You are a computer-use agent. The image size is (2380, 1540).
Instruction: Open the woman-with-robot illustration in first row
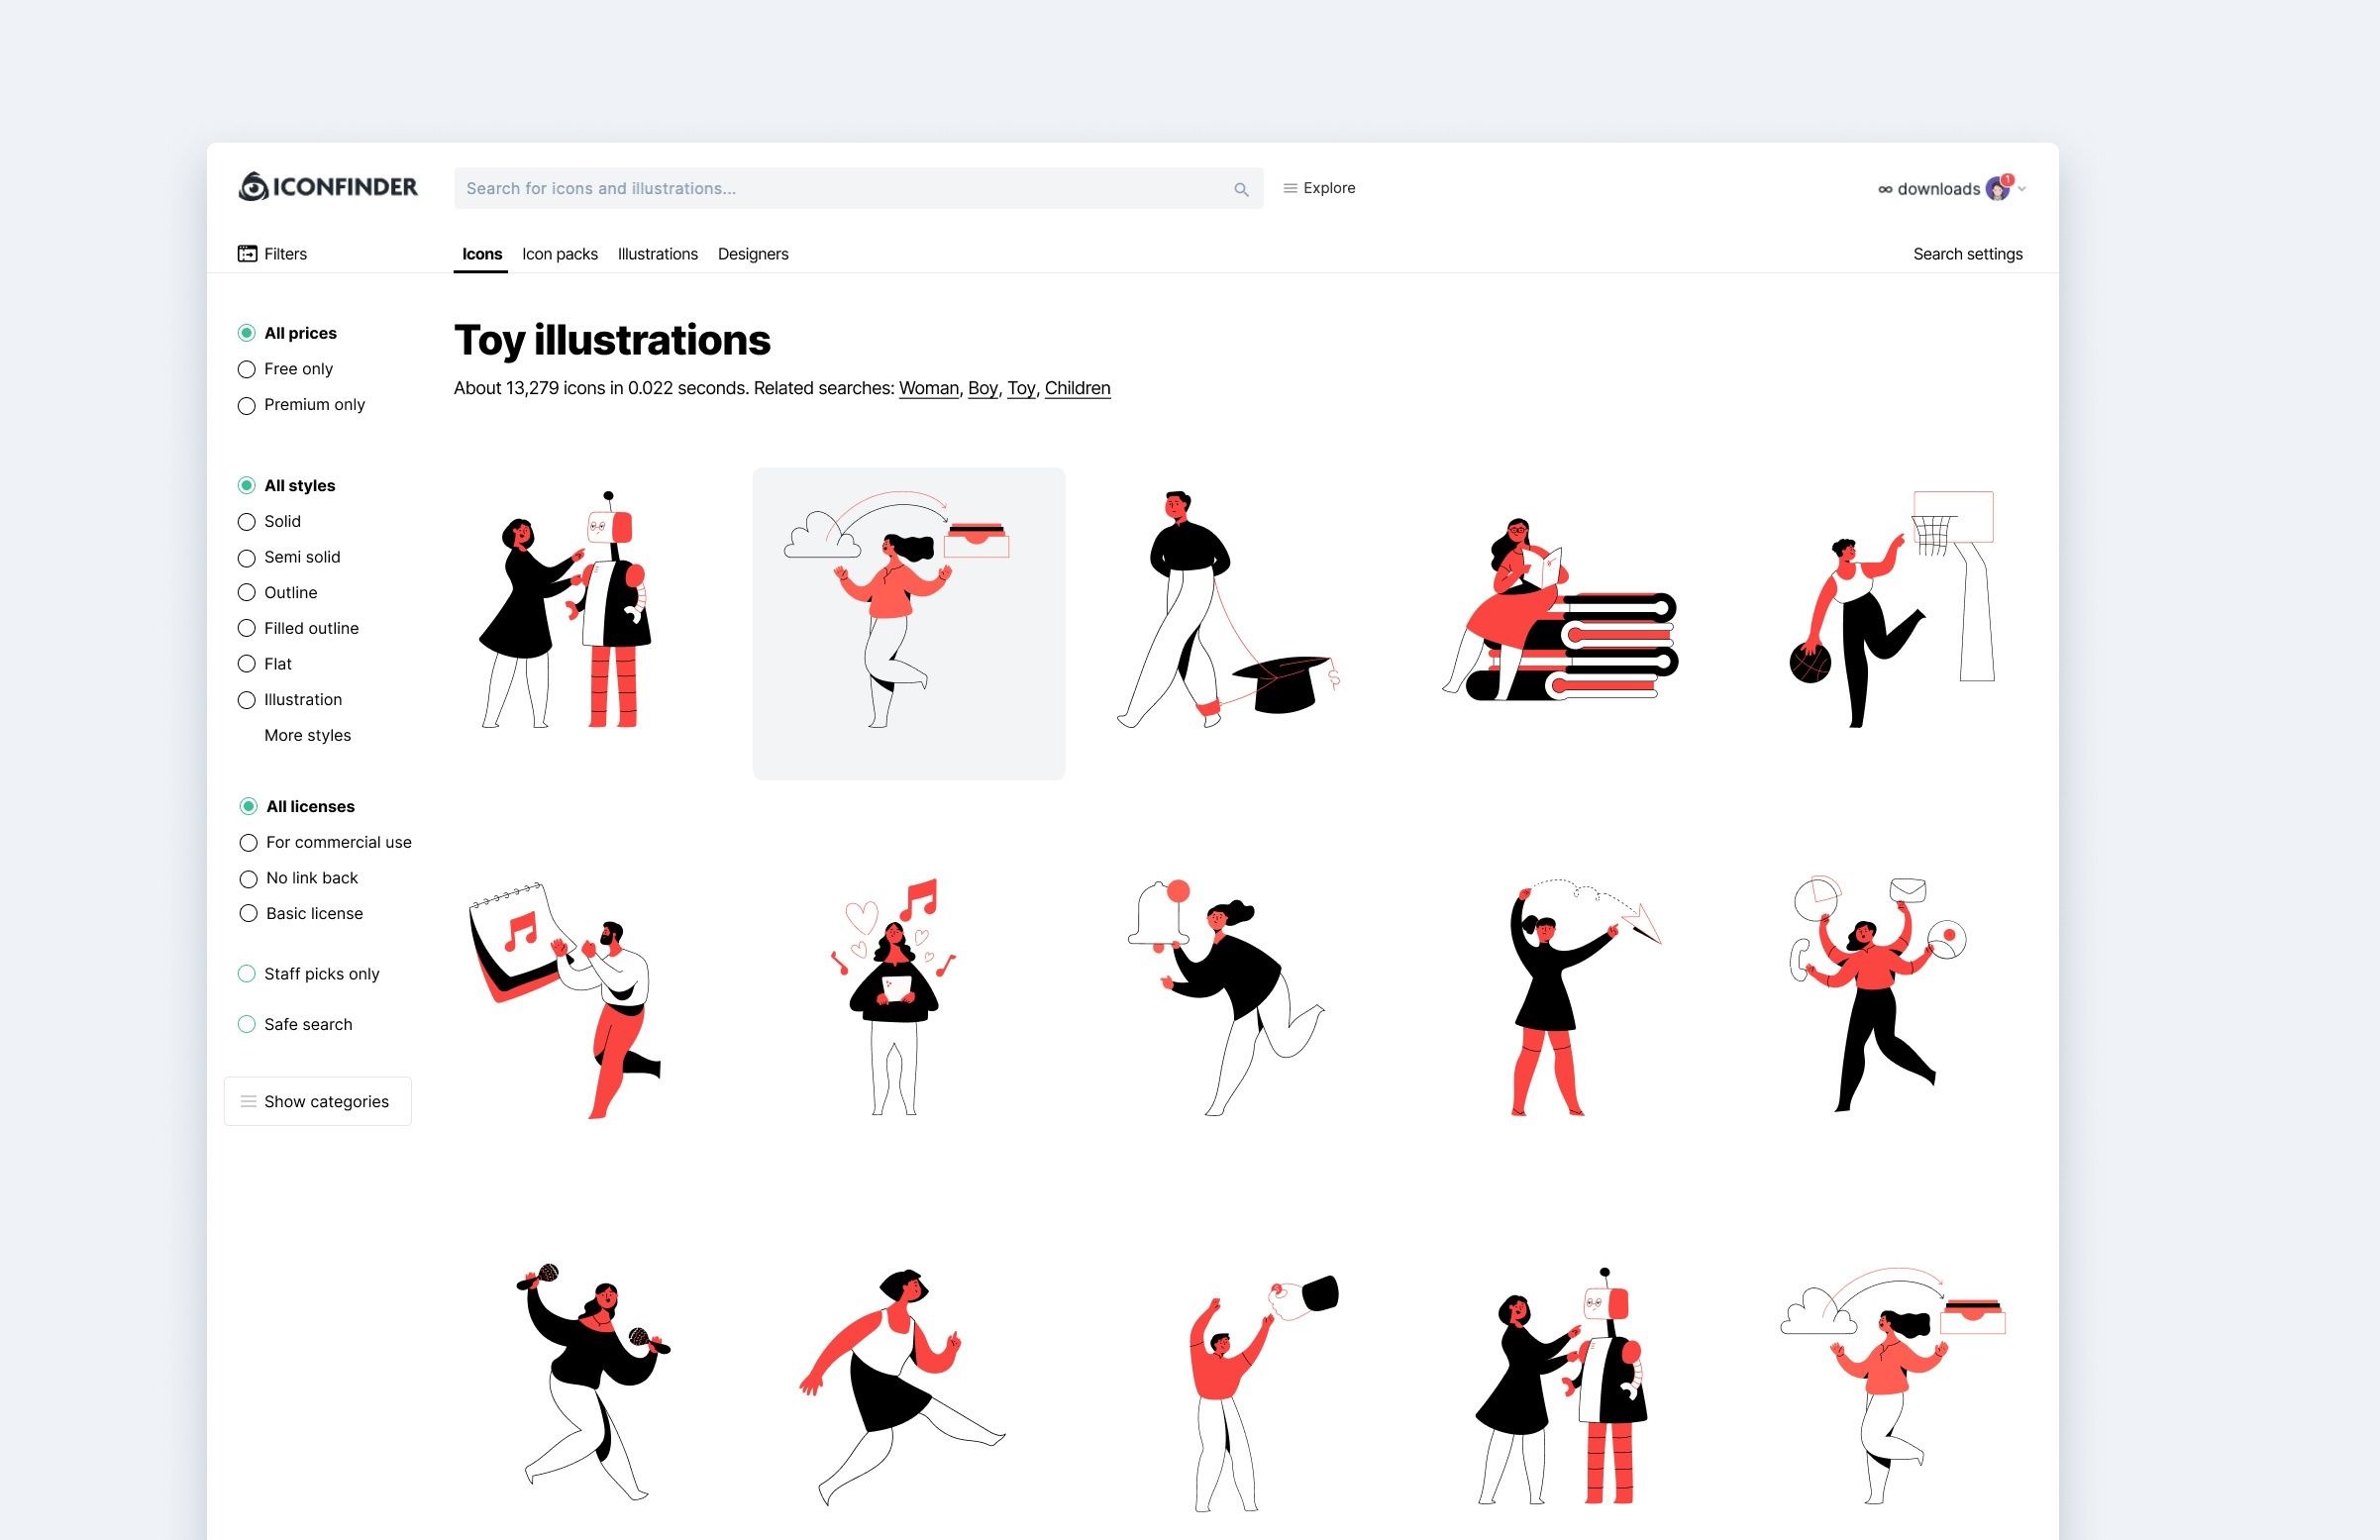567,609
